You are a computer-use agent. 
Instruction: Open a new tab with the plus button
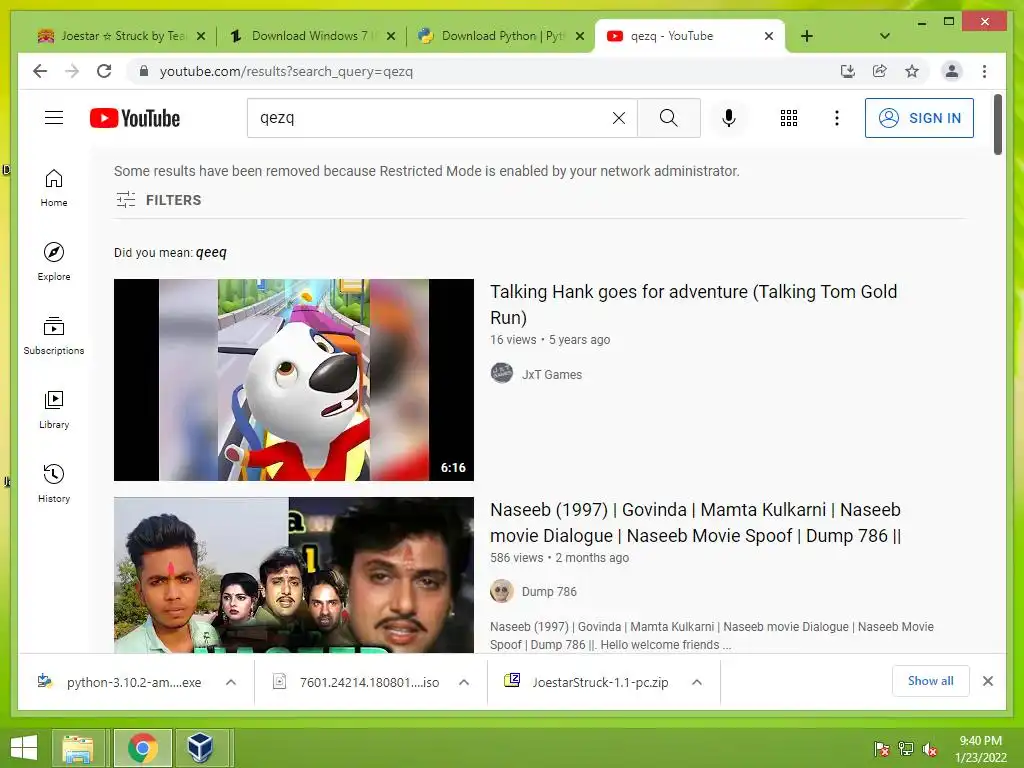(807, 36)
